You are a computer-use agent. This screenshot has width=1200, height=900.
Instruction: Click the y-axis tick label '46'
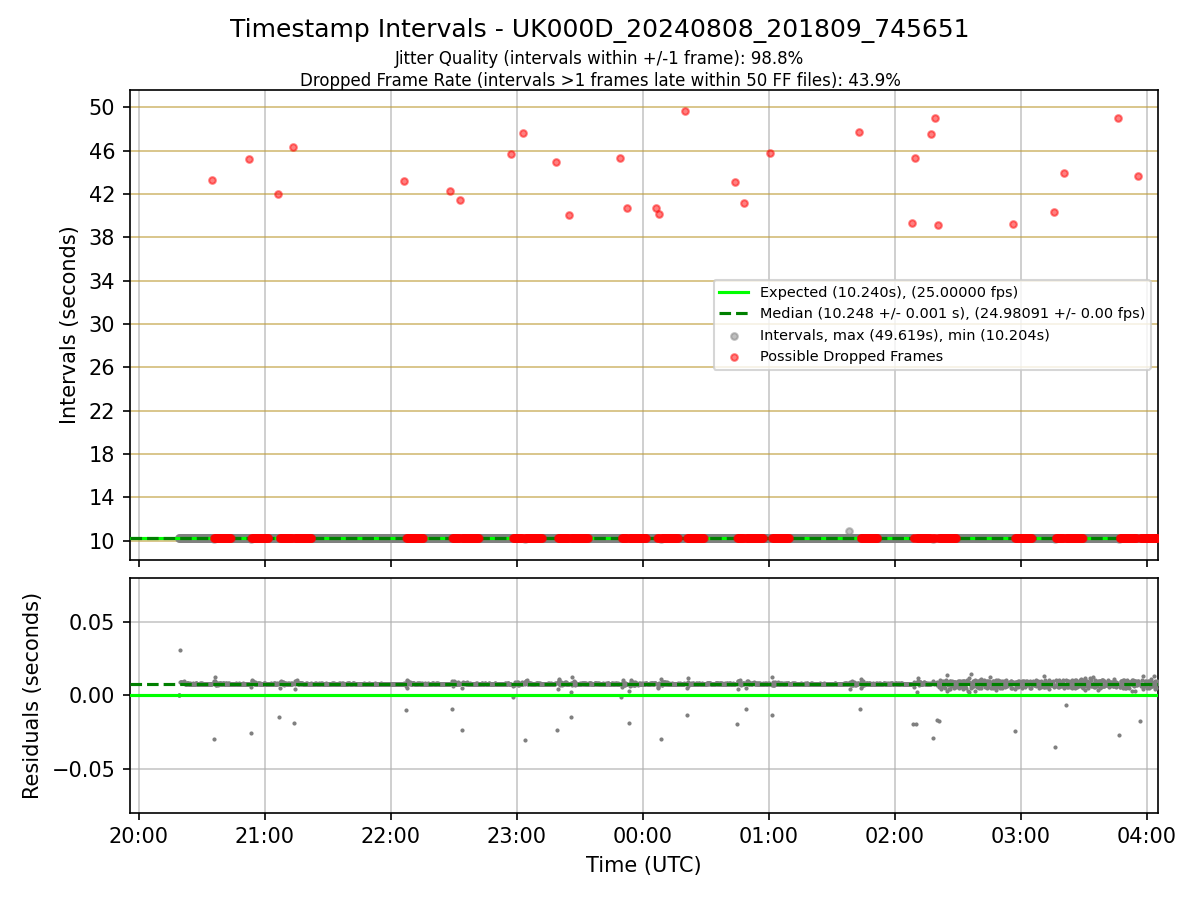(102, 151)
